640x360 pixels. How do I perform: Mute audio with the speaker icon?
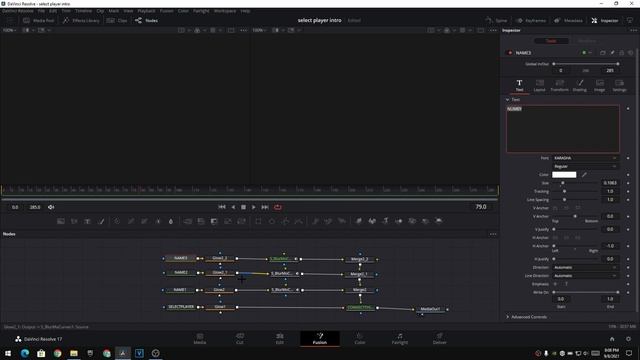(51, 207)
